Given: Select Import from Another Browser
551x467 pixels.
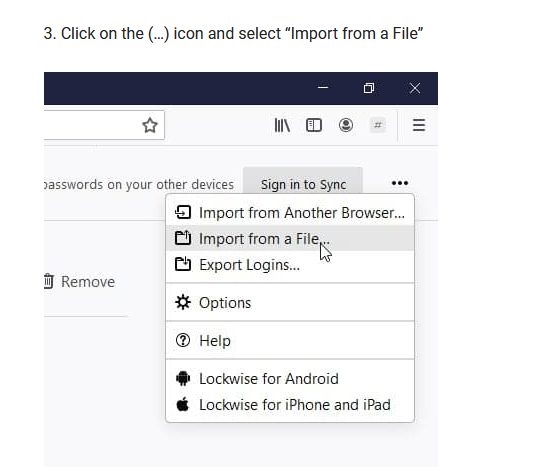Looking at the screenshot, I should click(290, 213).
